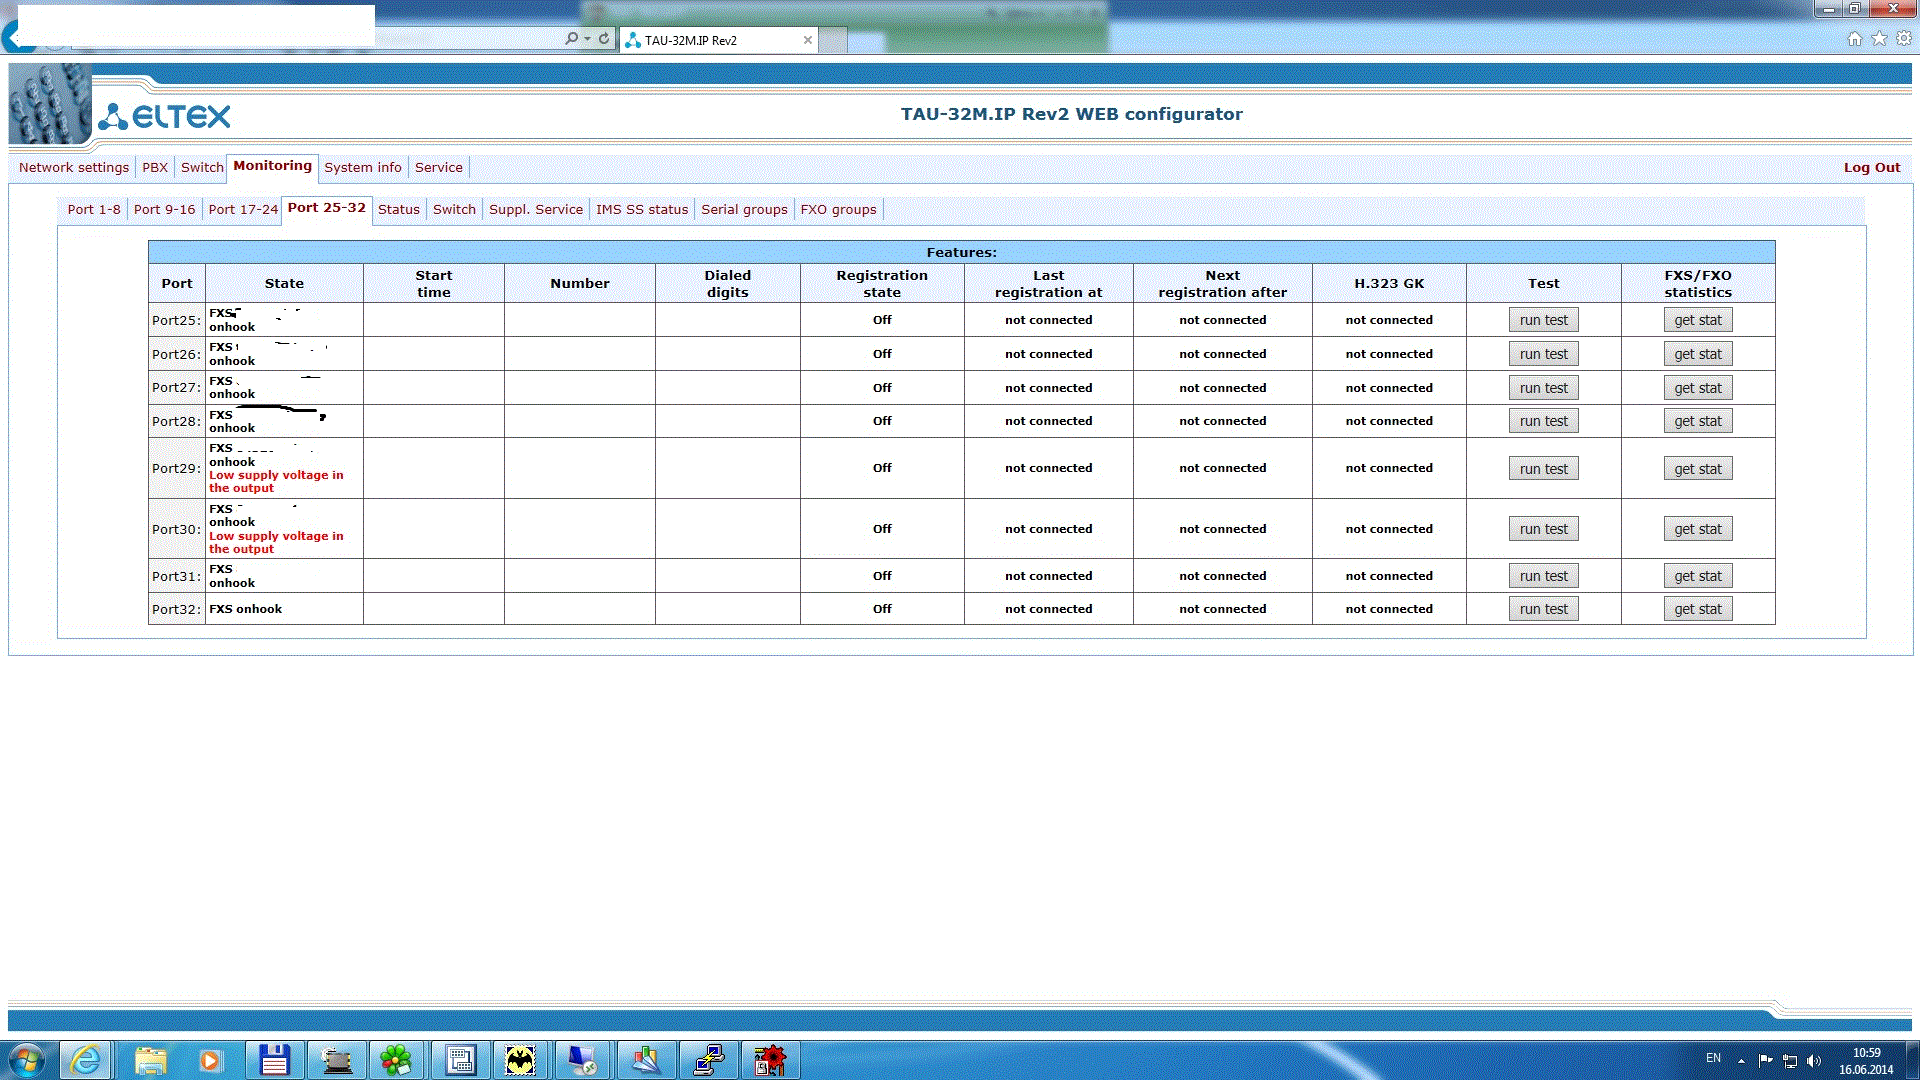
Task: Get stat for Port26
Action: 1698,354
